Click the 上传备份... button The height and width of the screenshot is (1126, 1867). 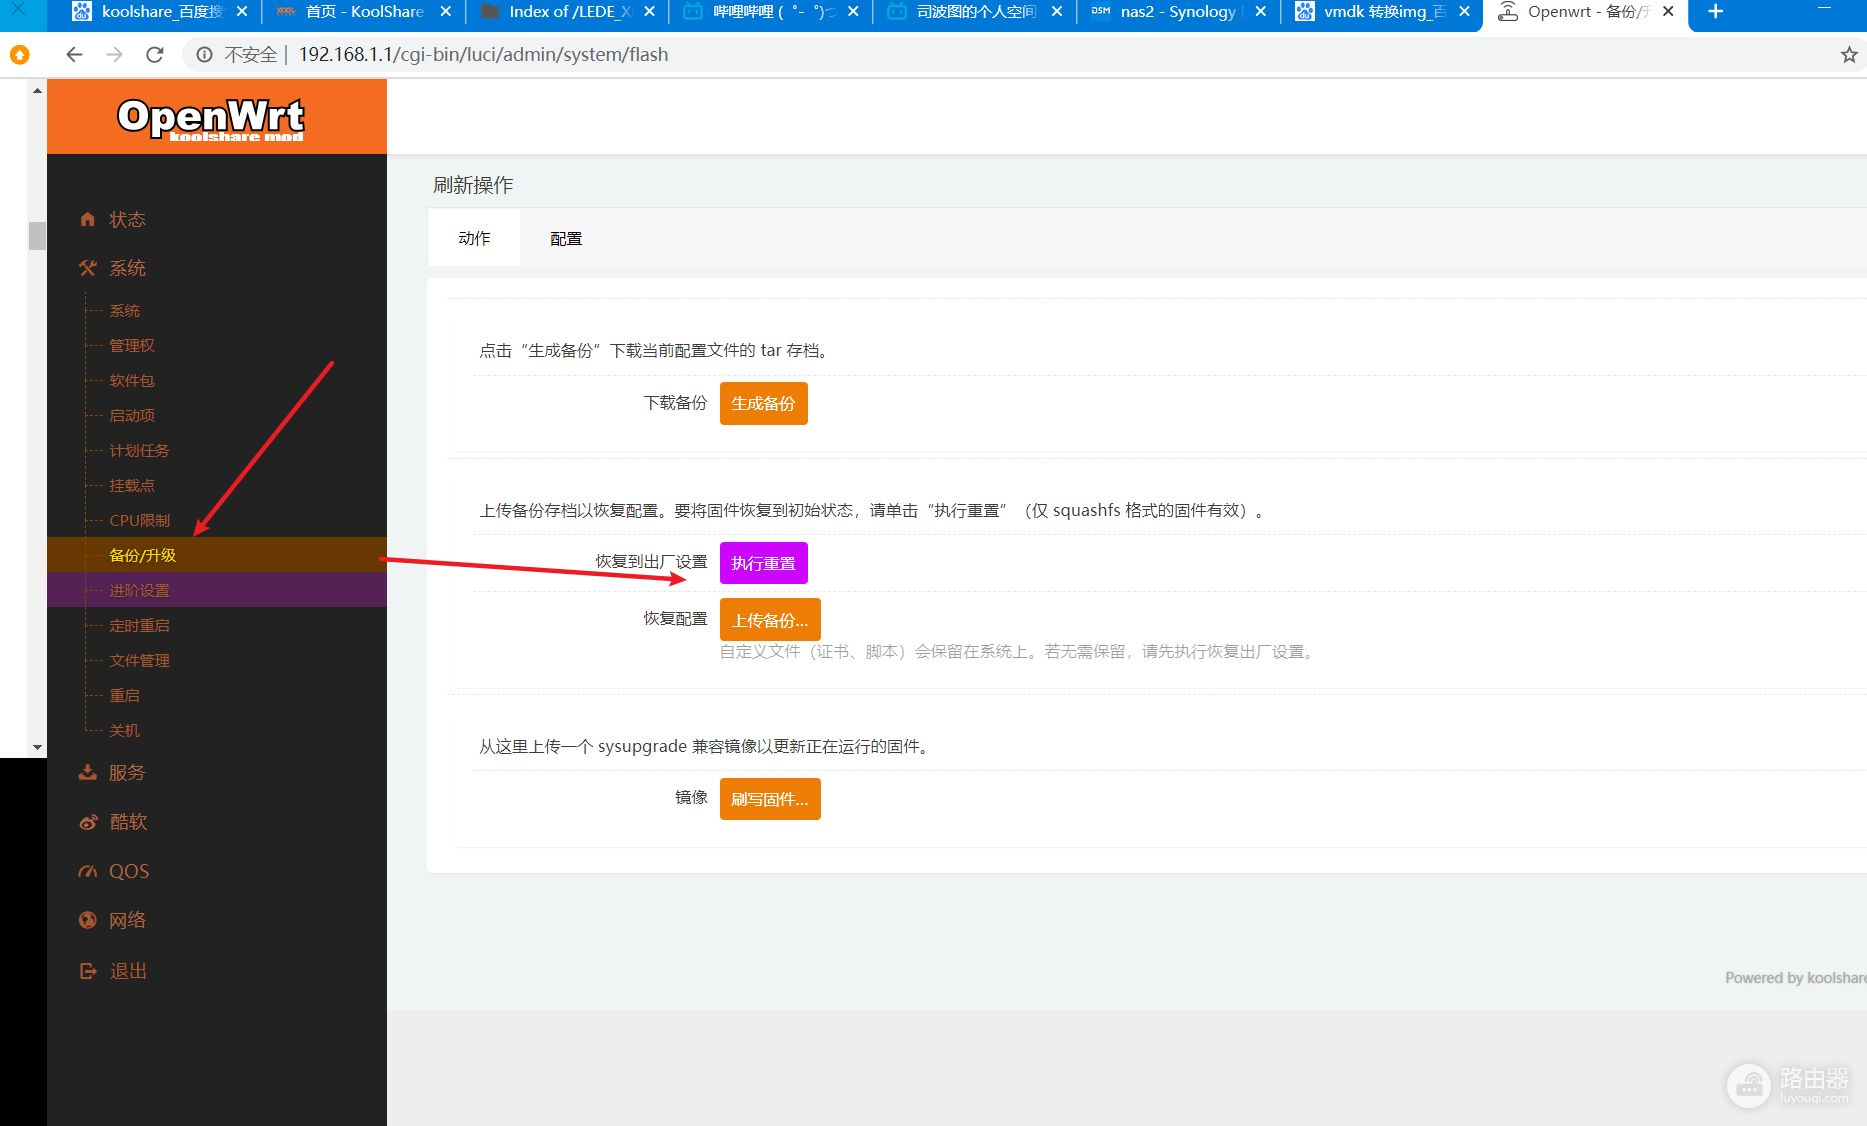tap(769, 620)
